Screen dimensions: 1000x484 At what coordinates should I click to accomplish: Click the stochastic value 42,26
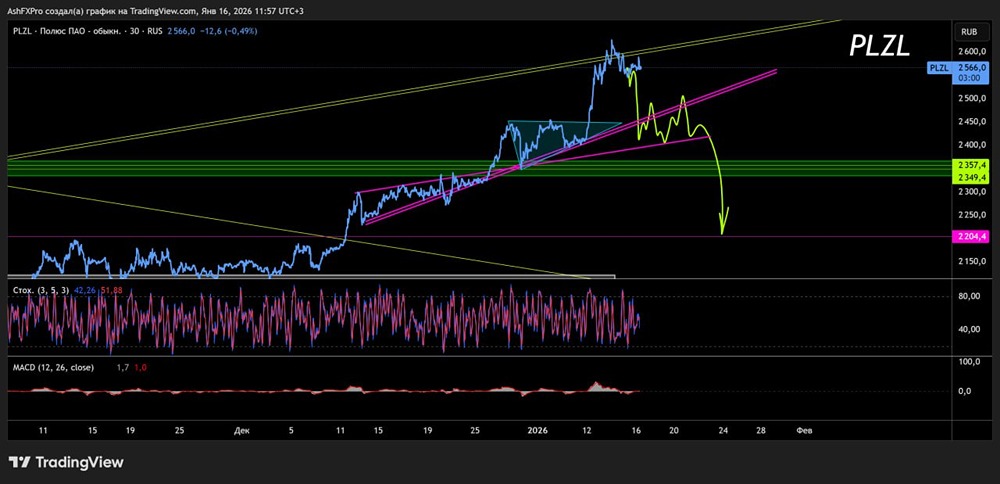(83, 290)
